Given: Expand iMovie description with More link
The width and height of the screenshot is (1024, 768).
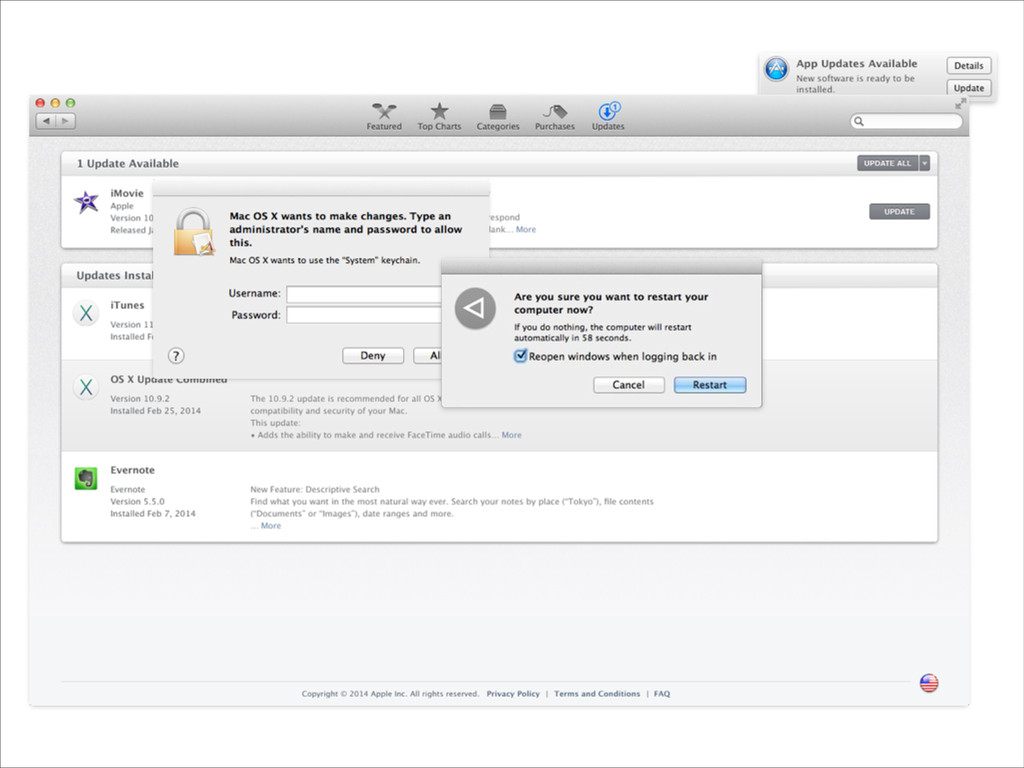Looking at the screenshot, I should tap(526, 229).
